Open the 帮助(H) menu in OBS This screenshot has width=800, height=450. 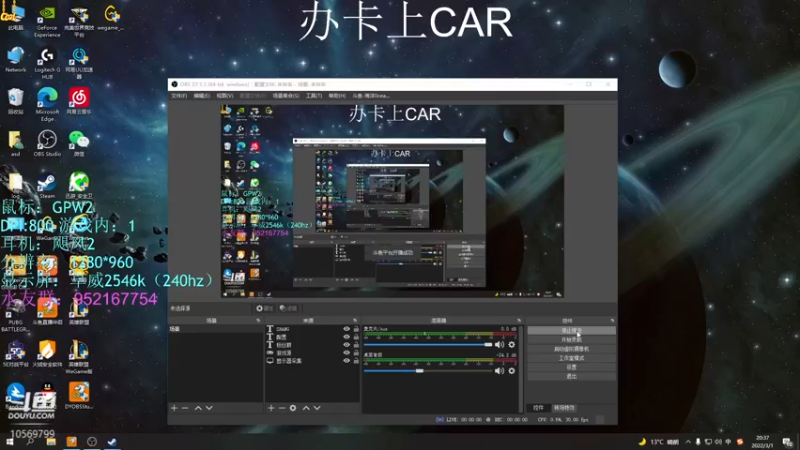[x=337, y=96]
